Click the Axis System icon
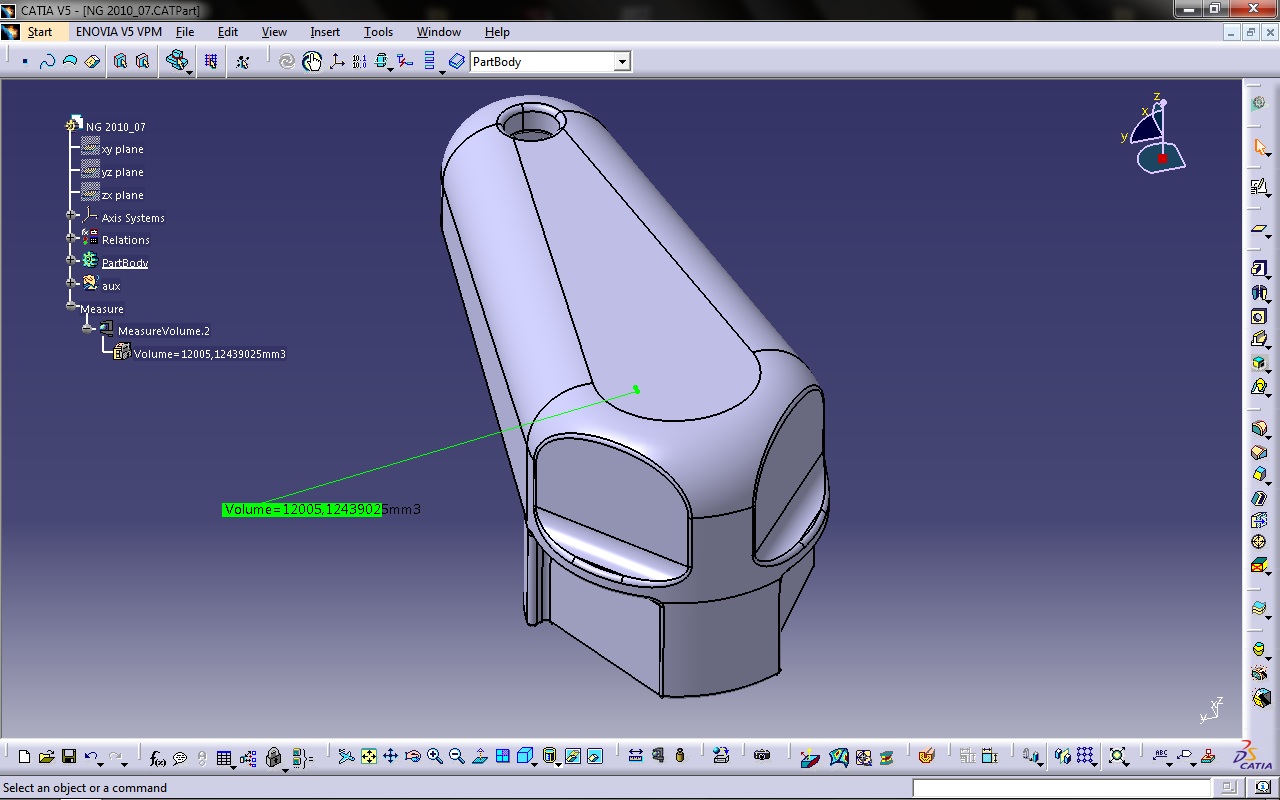Image resolution: width=1280 pixels, height=800 pixels. [336, 61]
